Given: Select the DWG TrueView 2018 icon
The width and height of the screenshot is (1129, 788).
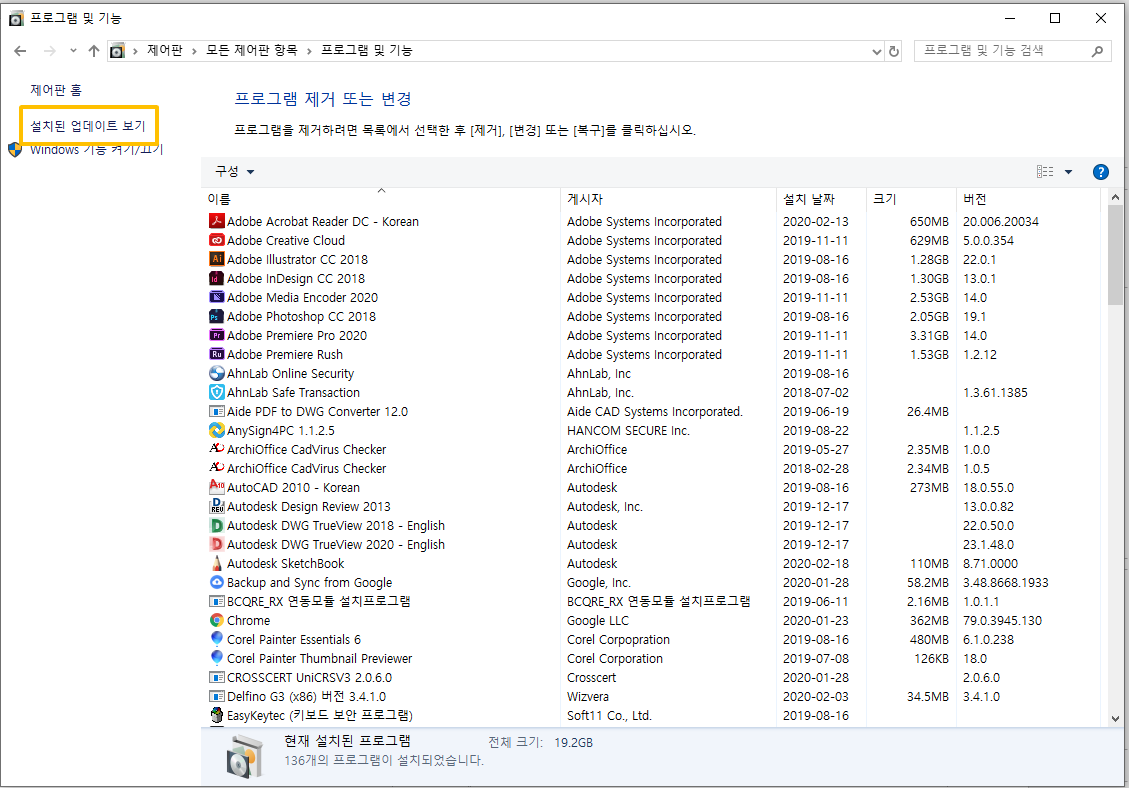Looking at the screenshot, I should pyautogui.click(x=217, y=525).
